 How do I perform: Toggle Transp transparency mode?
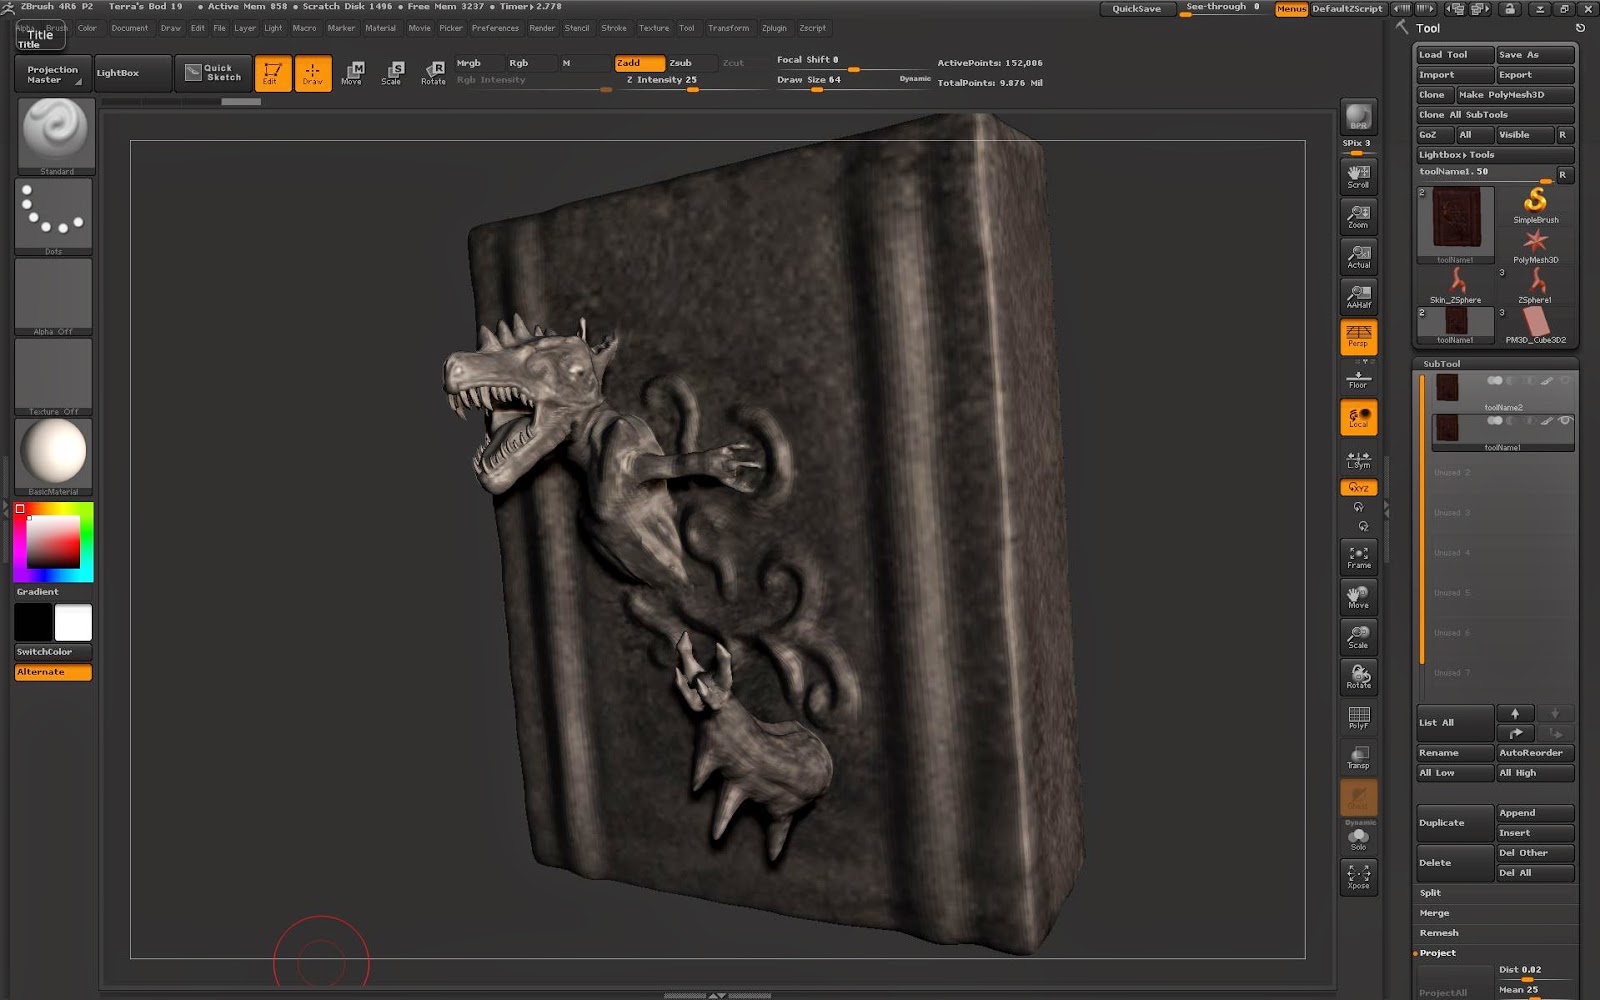click(x=1358, y=757)
